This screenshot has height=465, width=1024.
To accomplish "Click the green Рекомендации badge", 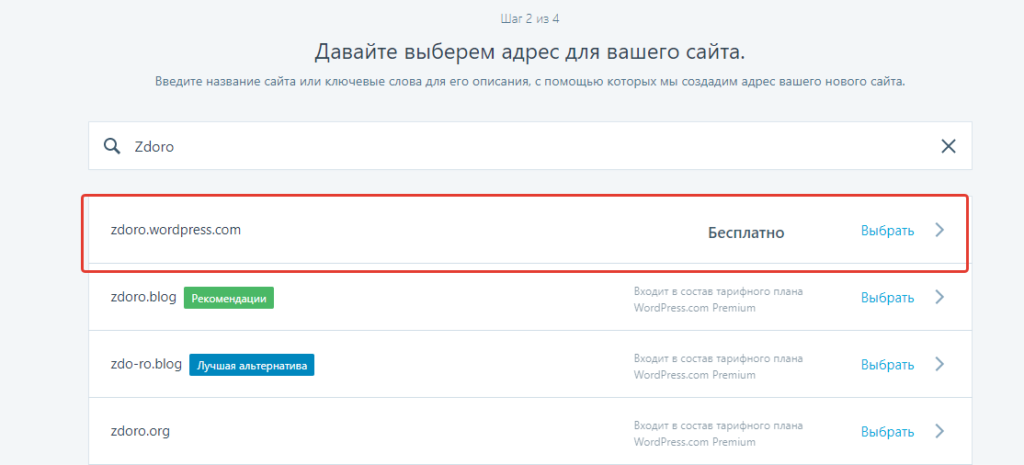I will [229, 298].
